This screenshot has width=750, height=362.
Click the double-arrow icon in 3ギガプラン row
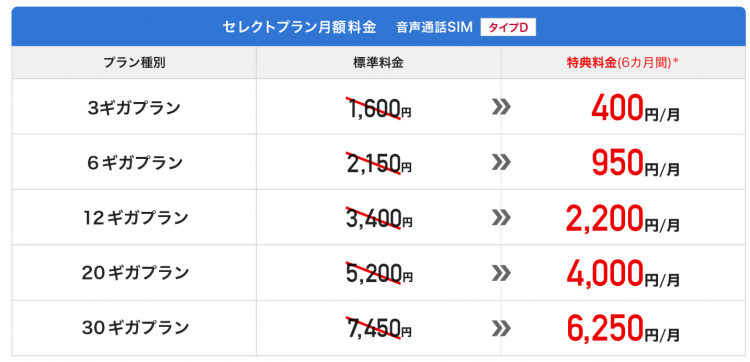pos(501,108)
